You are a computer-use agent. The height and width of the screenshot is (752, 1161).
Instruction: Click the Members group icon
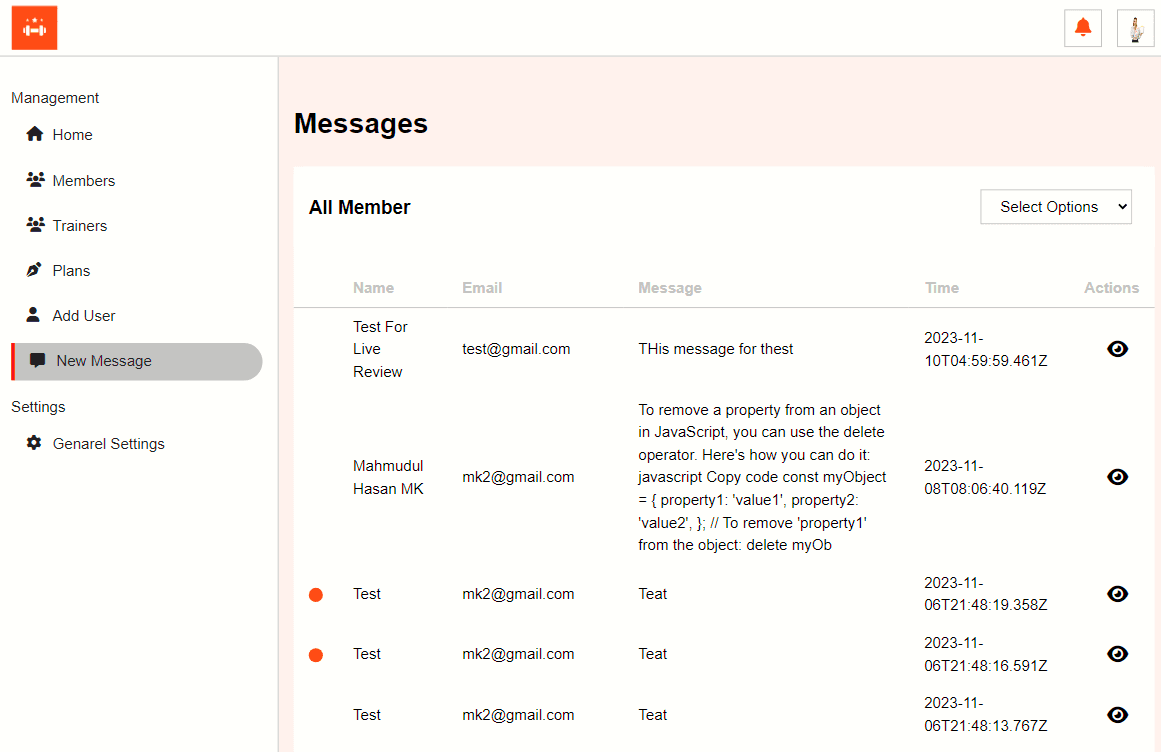(35, 180)
